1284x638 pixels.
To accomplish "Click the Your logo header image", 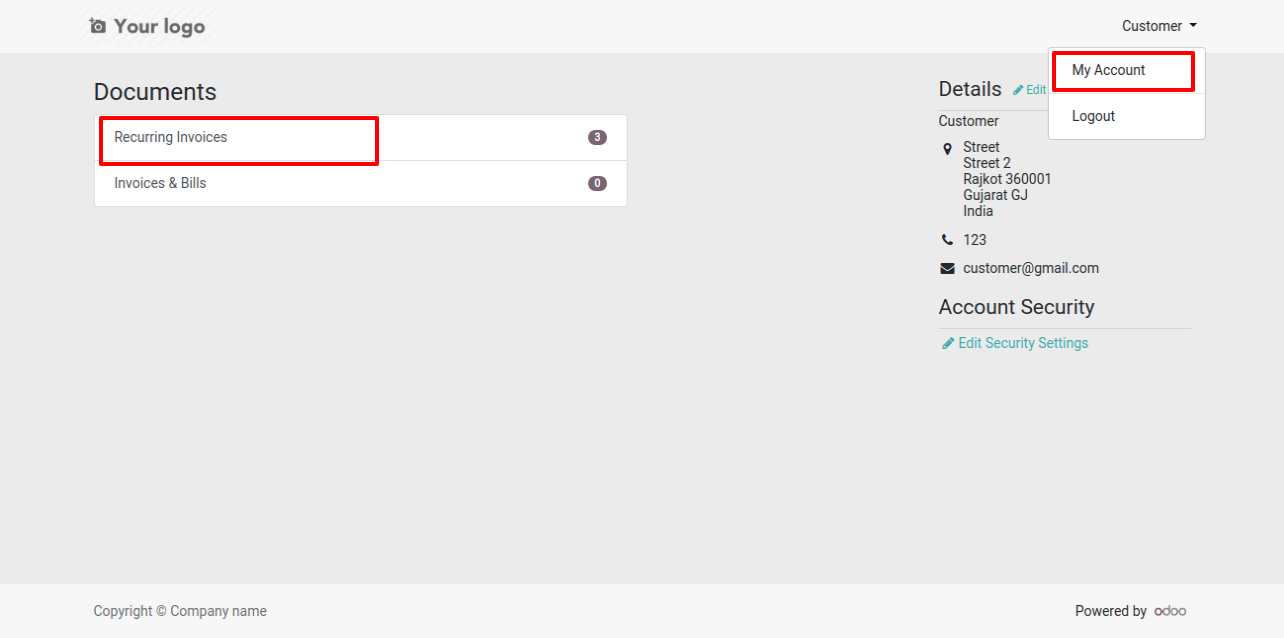I will point(148,26).
